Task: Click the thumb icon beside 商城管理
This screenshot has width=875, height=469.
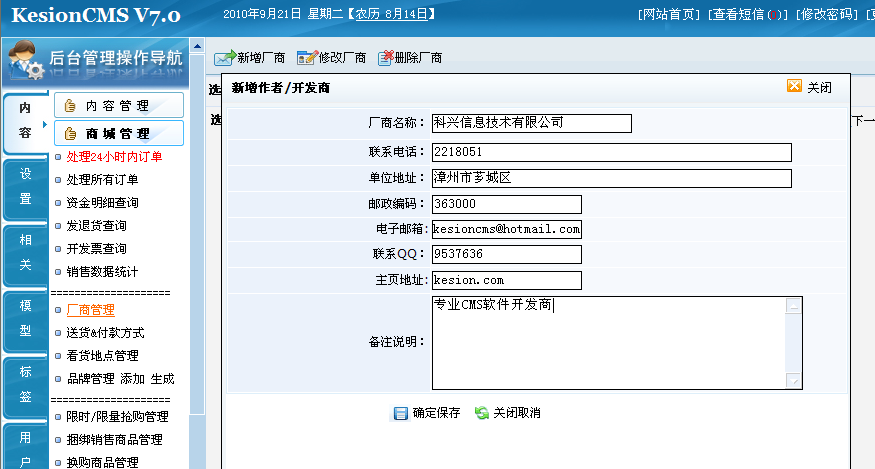Action: 70,133
